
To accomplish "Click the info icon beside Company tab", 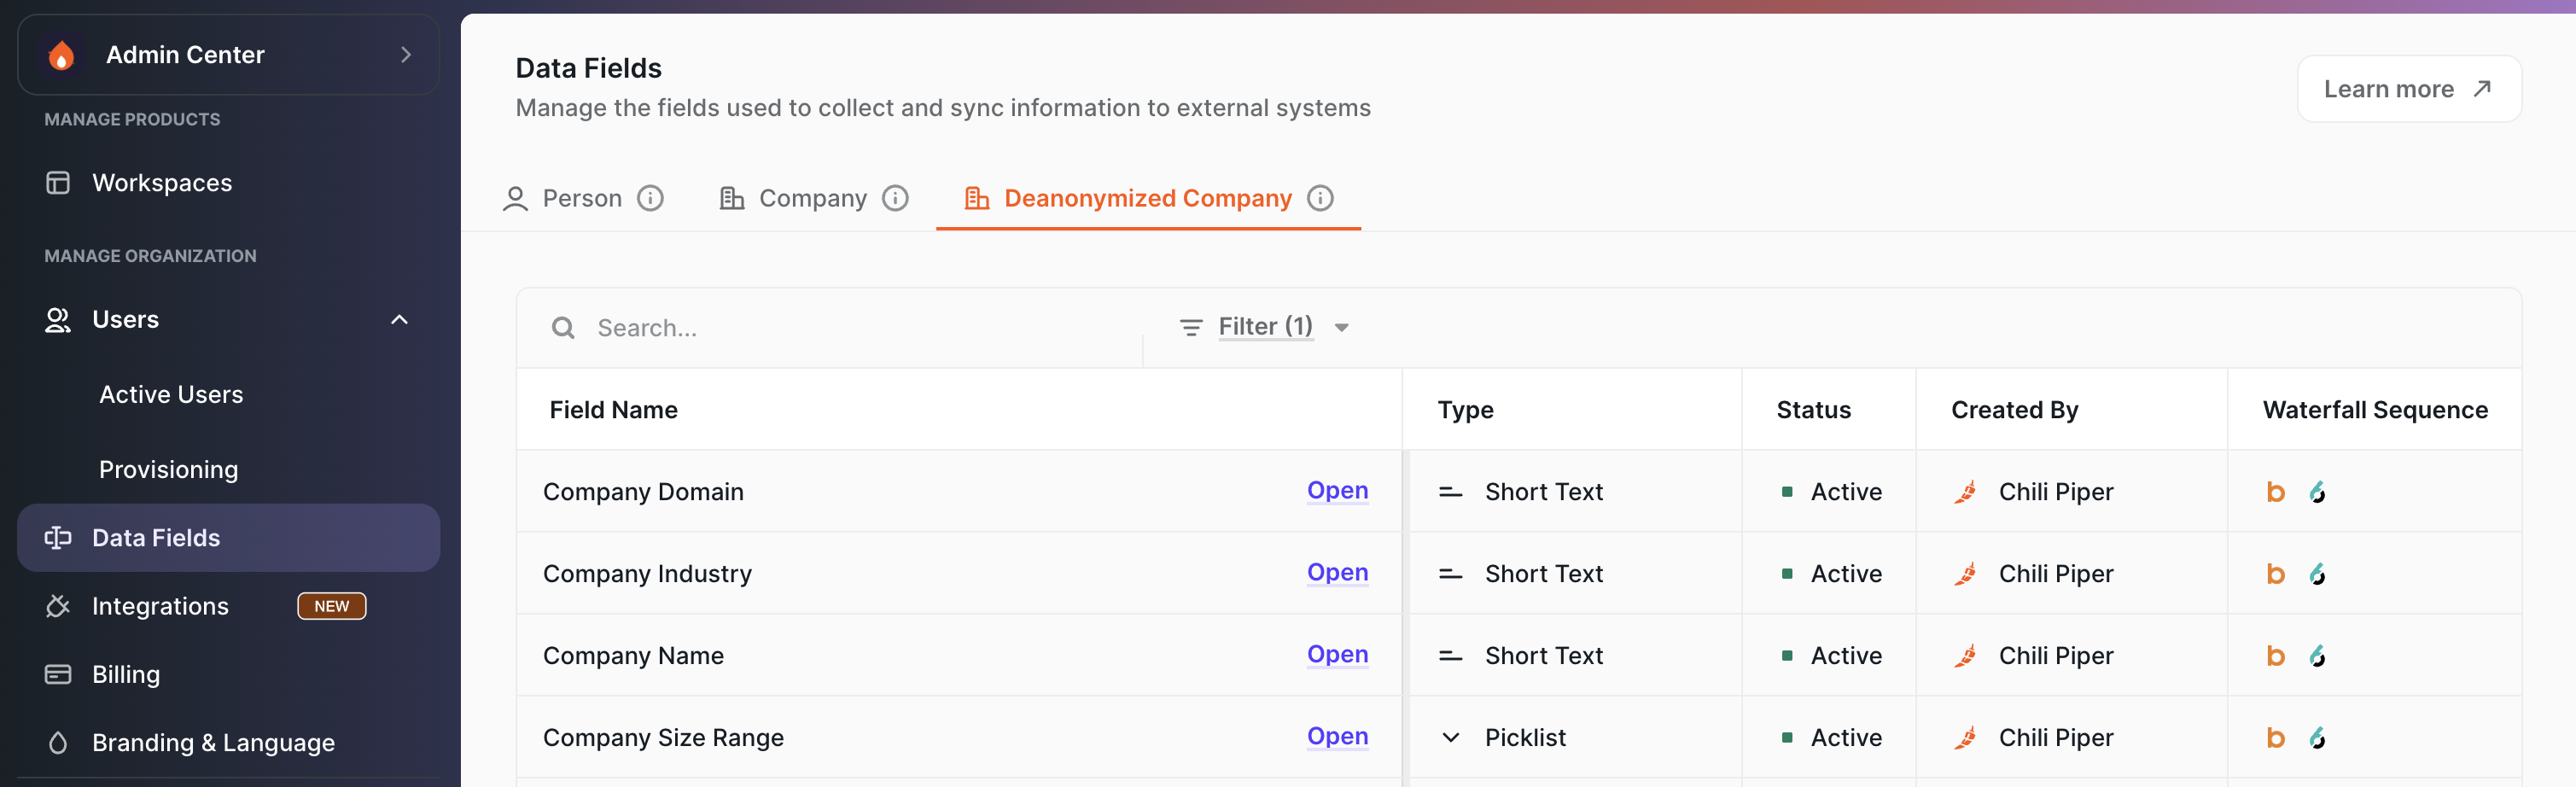I will 895,198.
